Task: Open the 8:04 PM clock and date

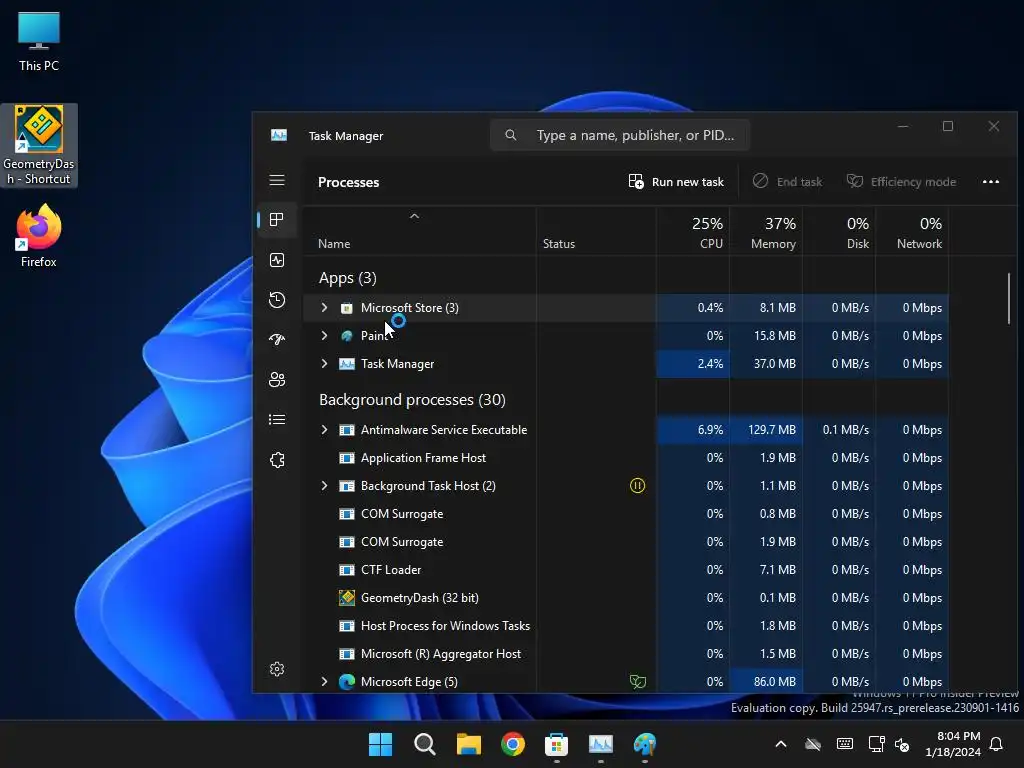Action: (953, 744)
